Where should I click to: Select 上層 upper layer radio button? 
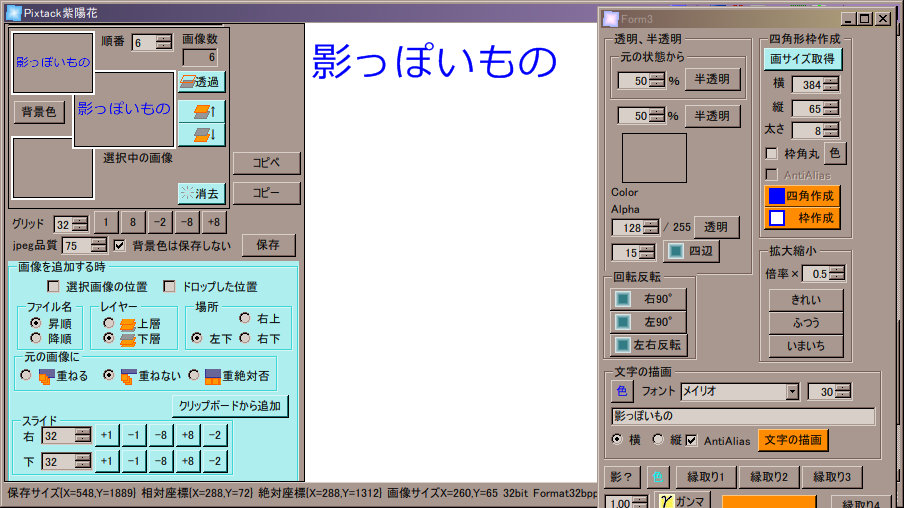point(108,323)
